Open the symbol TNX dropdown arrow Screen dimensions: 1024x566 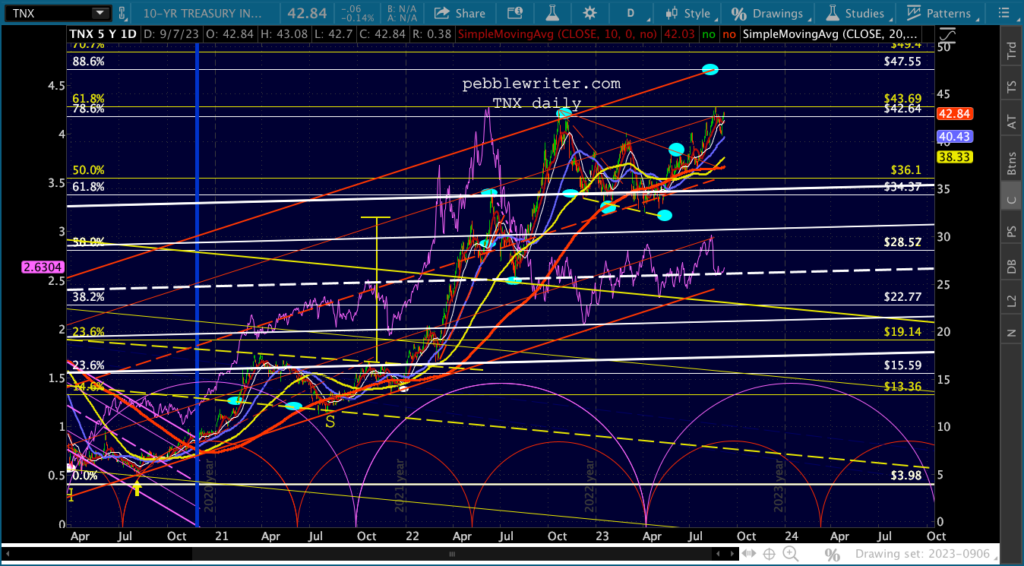(98, 13)
